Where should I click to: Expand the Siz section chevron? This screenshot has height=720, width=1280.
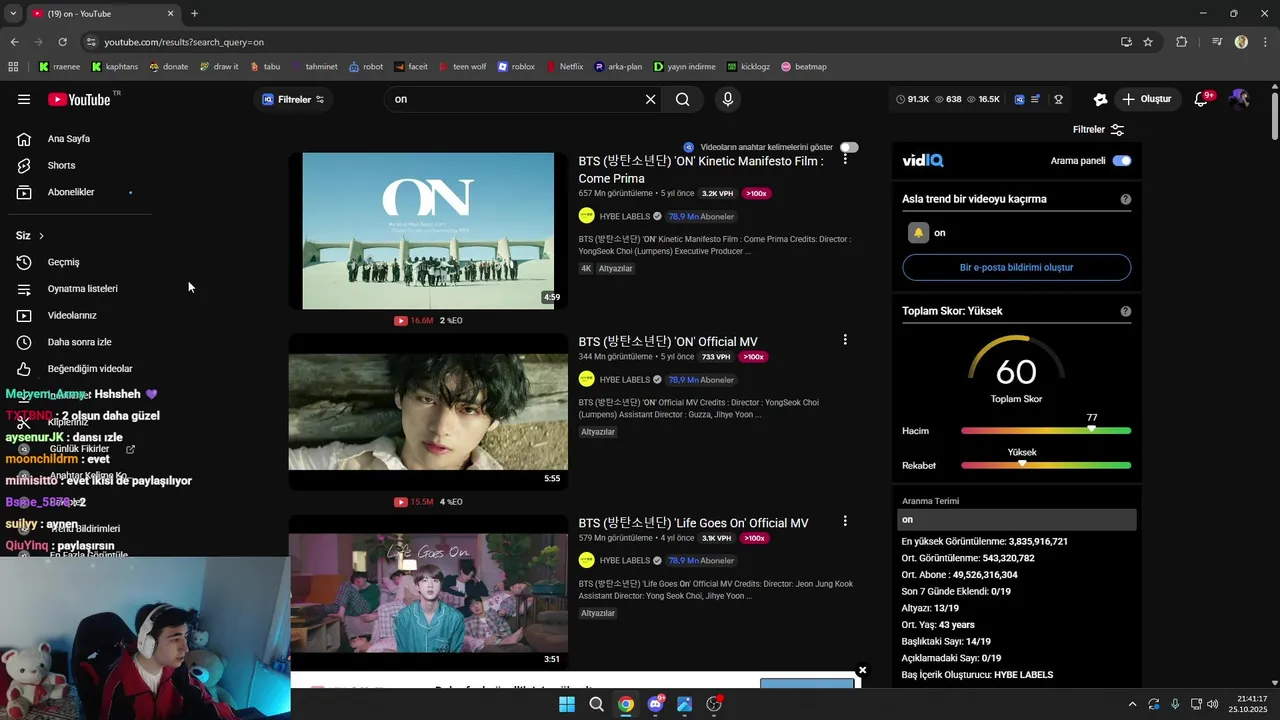[x=41, y=236]
